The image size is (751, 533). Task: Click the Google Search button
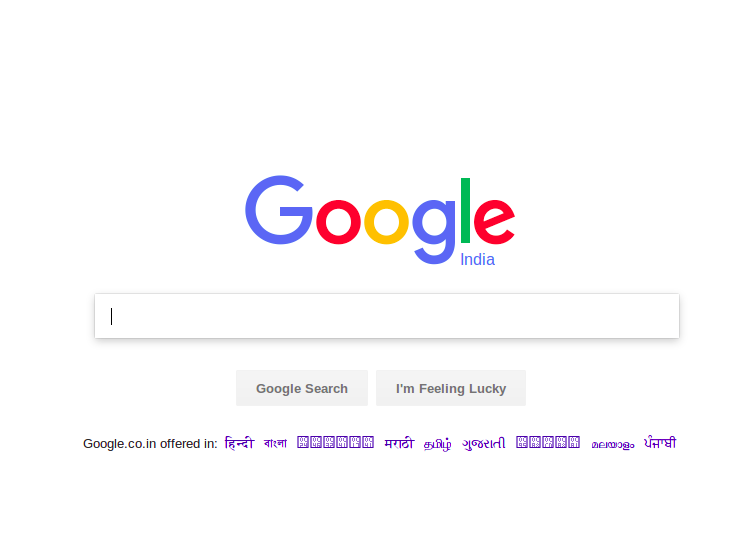pos(302,388)
